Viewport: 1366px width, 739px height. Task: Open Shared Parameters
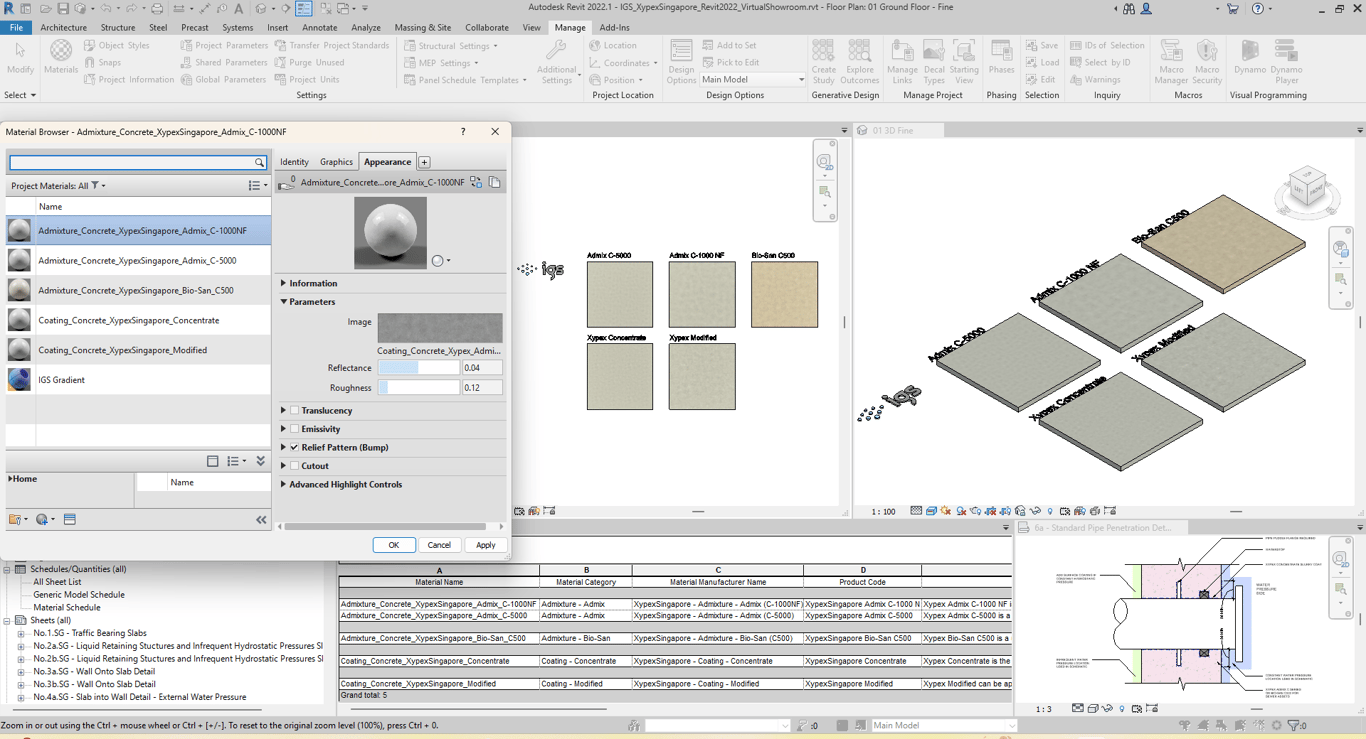point(224,62)
